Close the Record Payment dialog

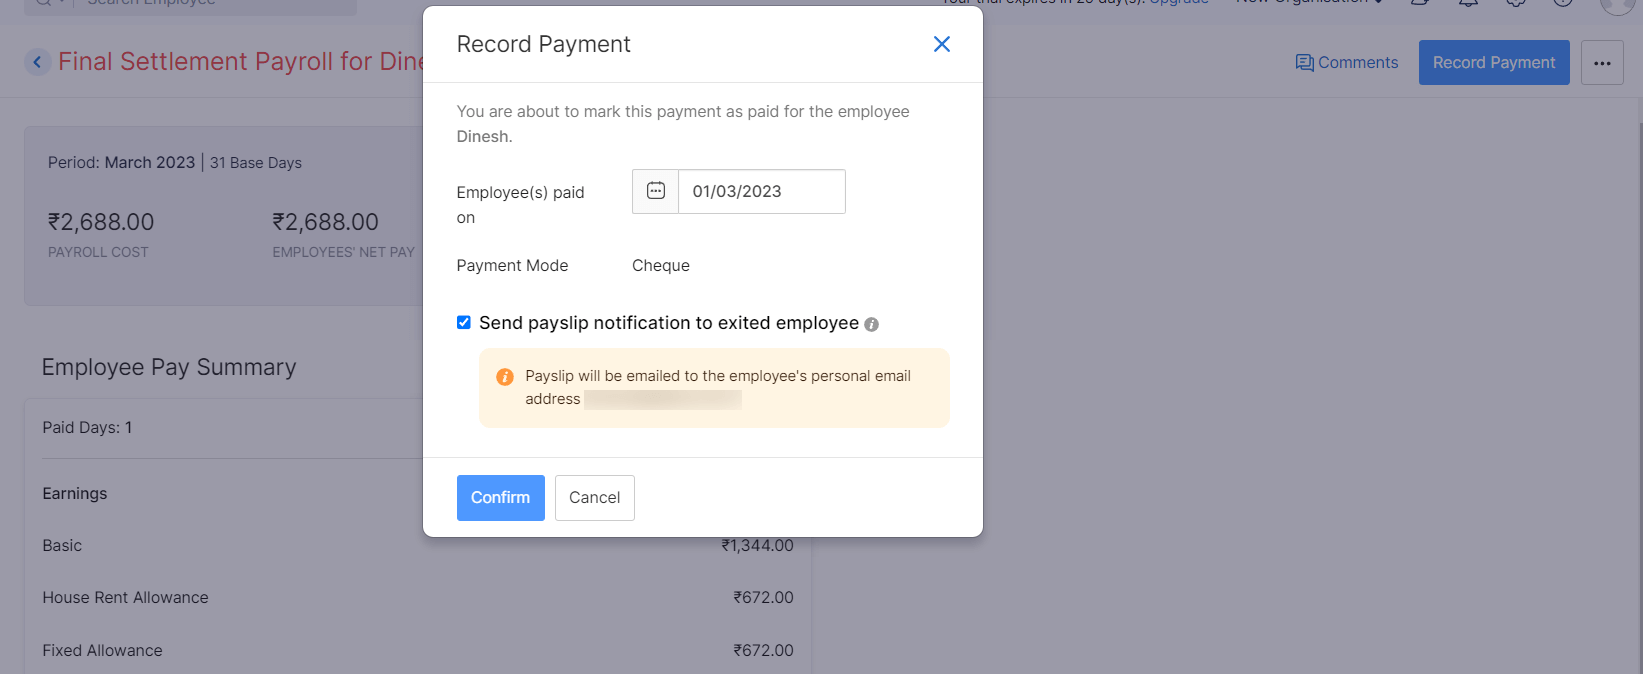pos(941,44)
